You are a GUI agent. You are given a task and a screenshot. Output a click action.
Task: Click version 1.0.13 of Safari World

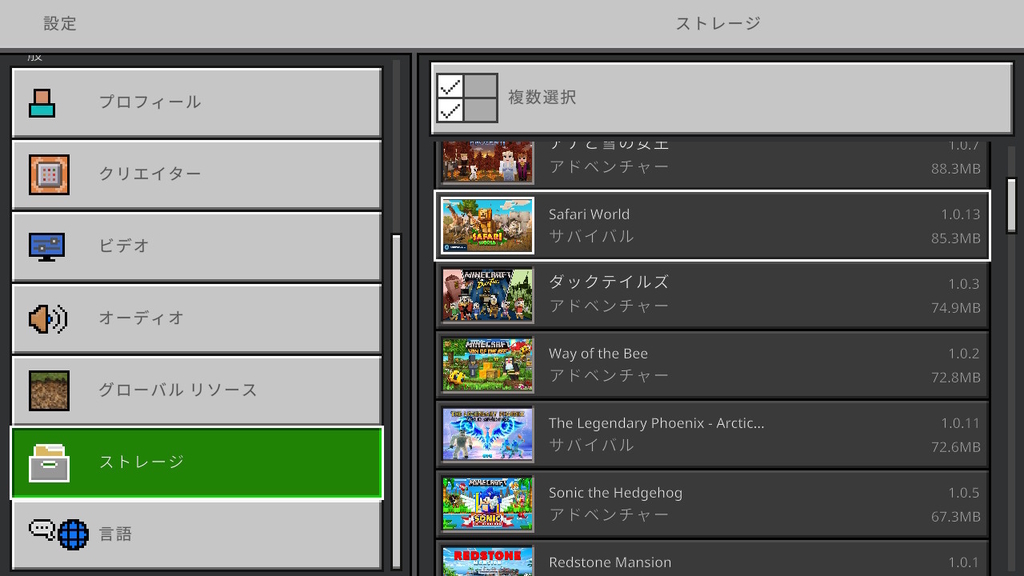tap(960, 214)
